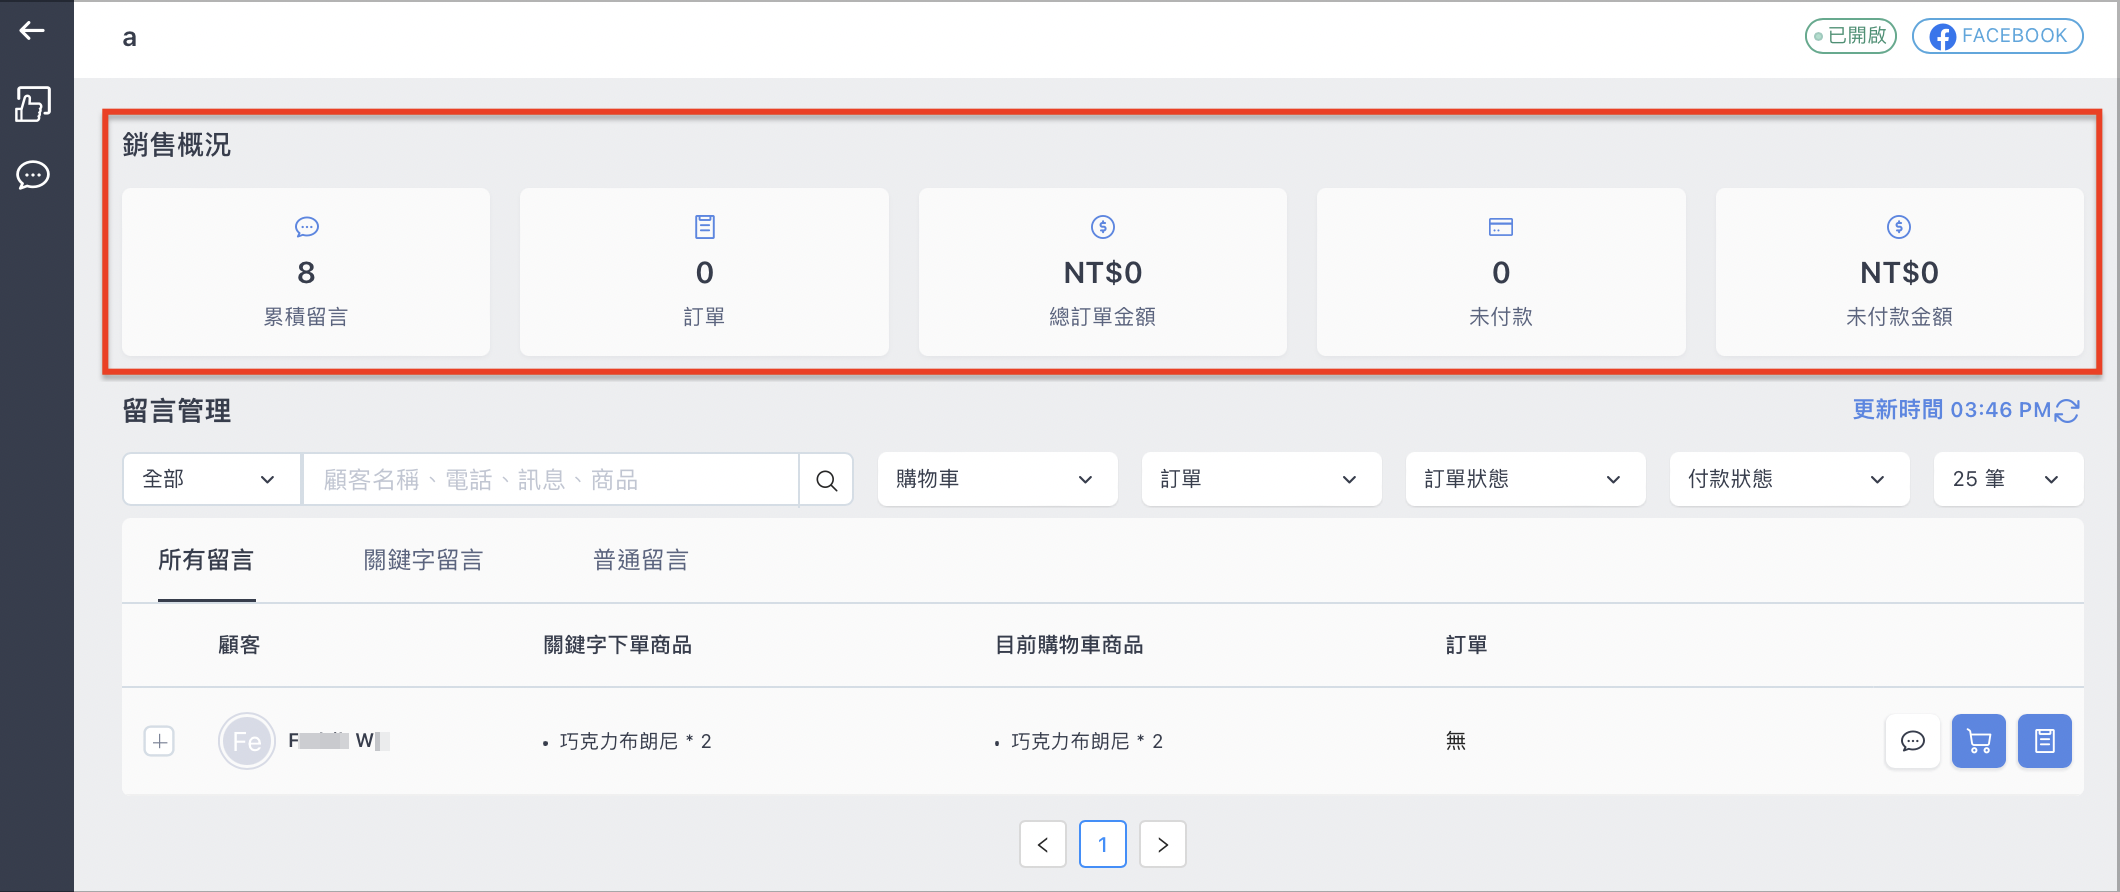Refresh the update time with the sync icon
Screen dimensions: 2120x892
(2067, 410)
